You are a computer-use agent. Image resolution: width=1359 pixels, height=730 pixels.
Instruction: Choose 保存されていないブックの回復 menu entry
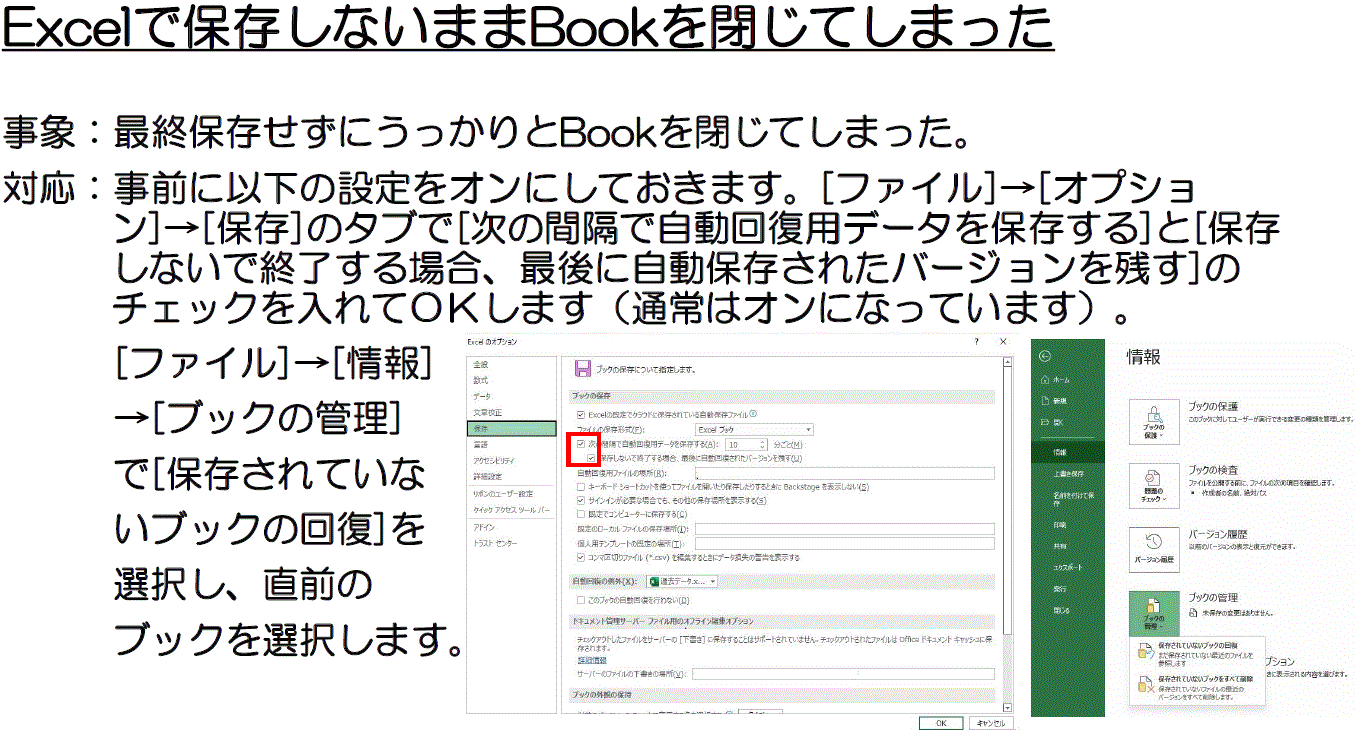[x=1197, y=653]
